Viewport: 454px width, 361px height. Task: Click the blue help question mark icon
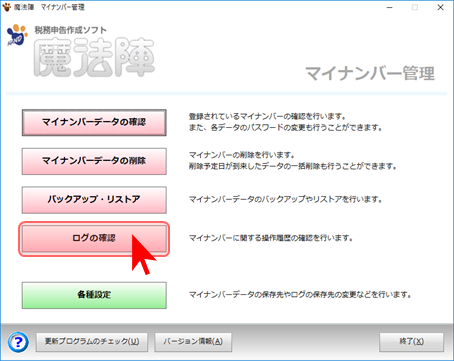[x=18, y=342]
